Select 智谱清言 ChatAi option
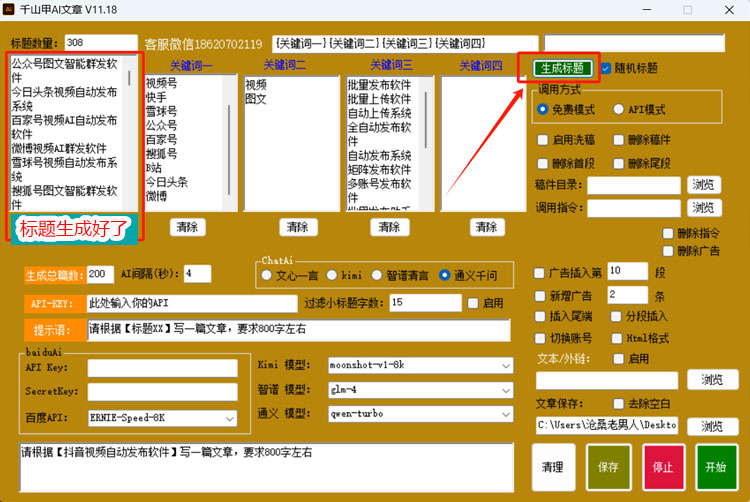Screen dimensions: 750x502 point(377,275)
